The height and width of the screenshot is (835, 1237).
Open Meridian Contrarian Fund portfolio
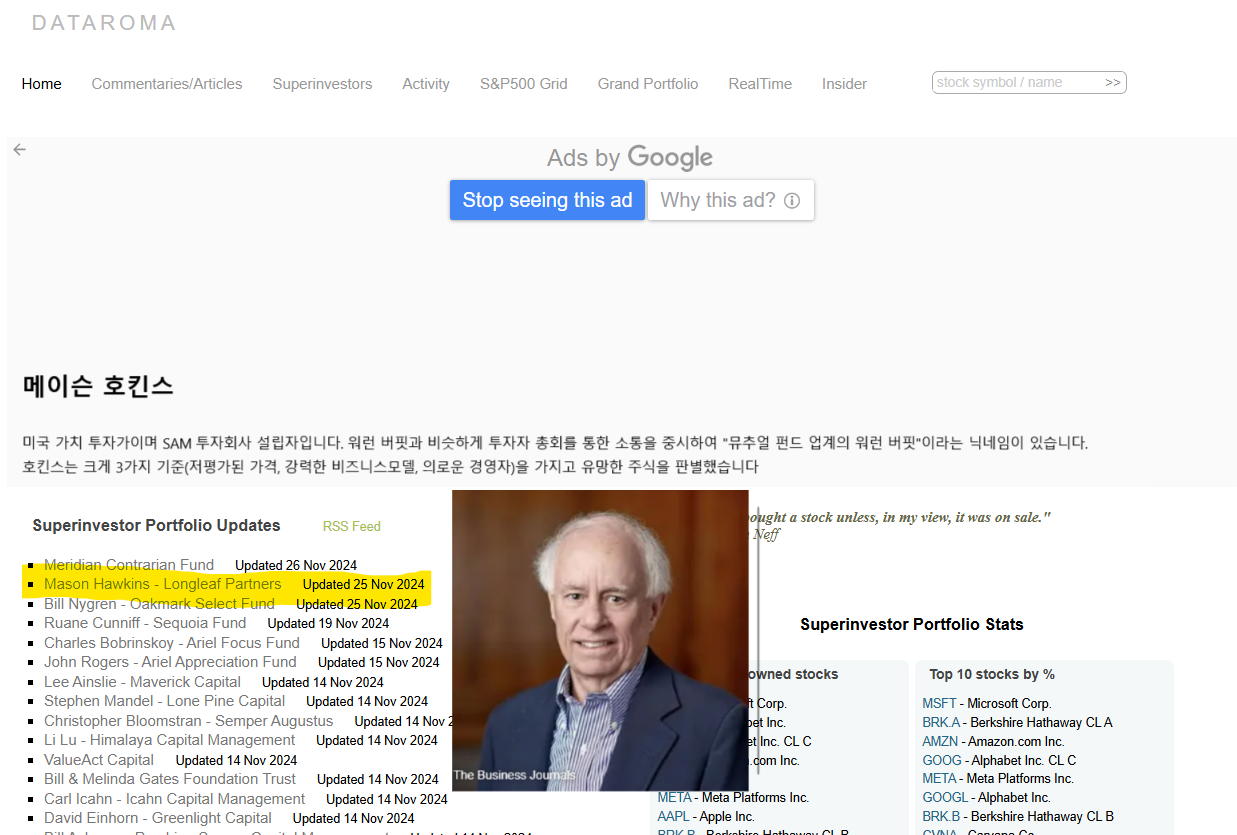coord(129,565)
